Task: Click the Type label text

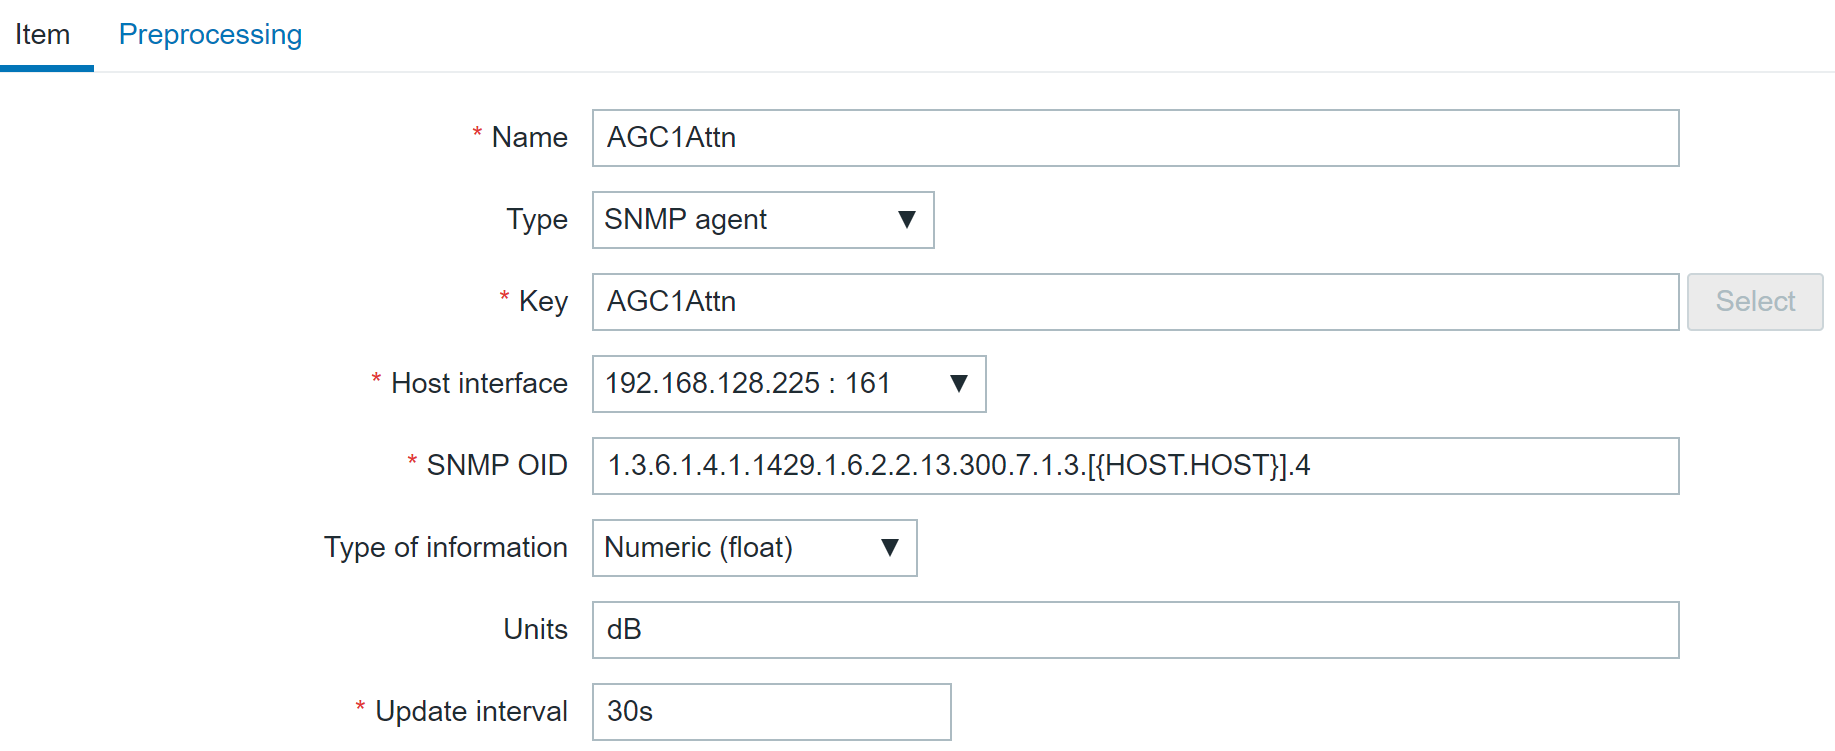Action: 536,220
